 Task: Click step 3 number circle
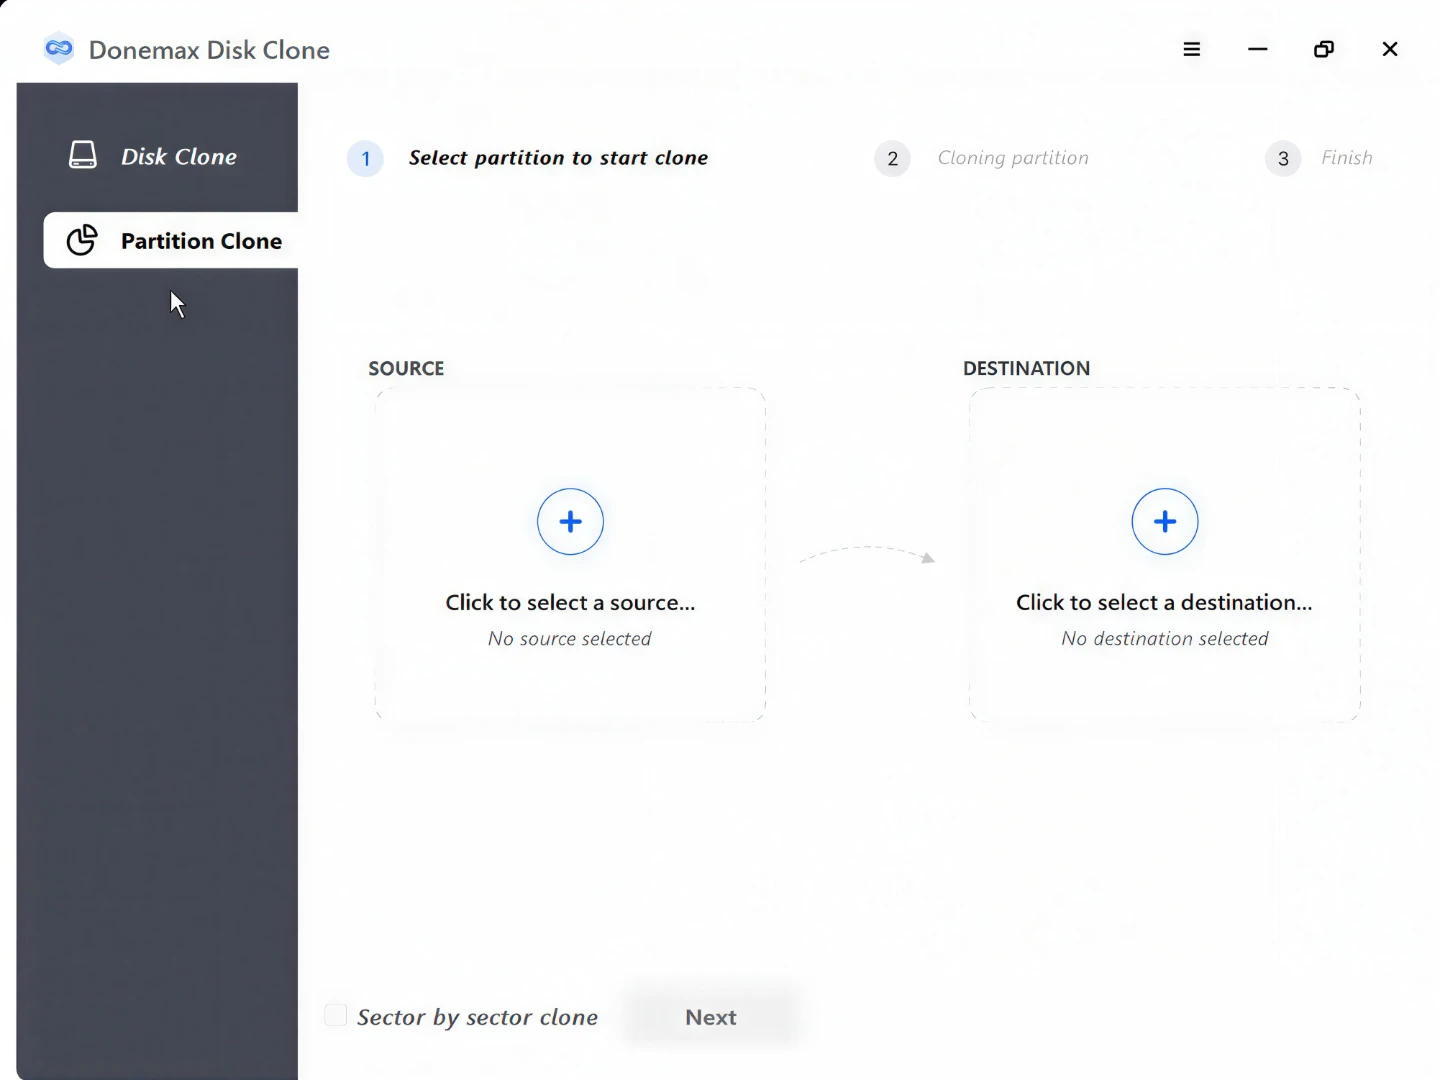pyautogui.click(x=1283, y=158)
